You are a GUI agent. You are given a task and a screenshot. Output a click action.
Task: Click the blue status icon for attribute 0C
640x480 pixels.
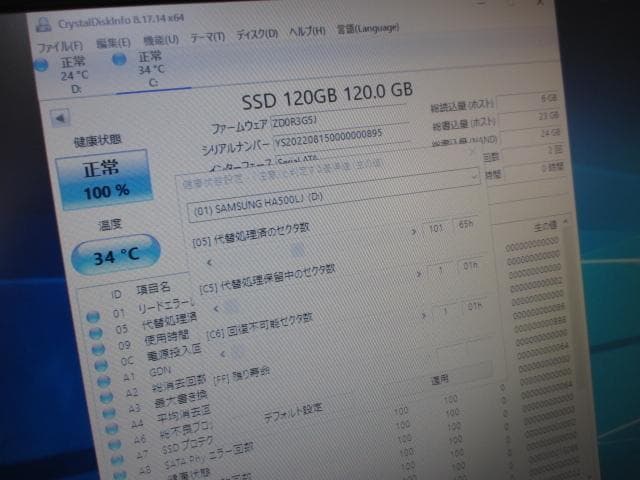click(101, 365)
